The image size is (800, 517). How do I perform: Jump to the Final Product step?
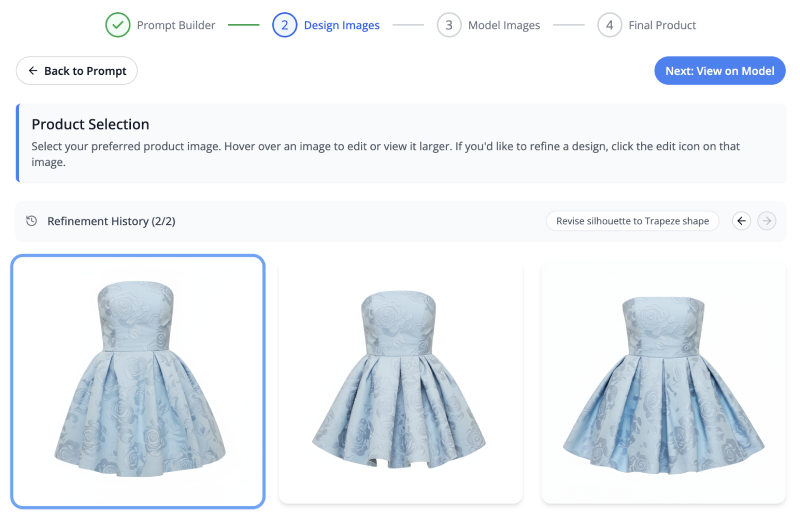tap(663, 25)
